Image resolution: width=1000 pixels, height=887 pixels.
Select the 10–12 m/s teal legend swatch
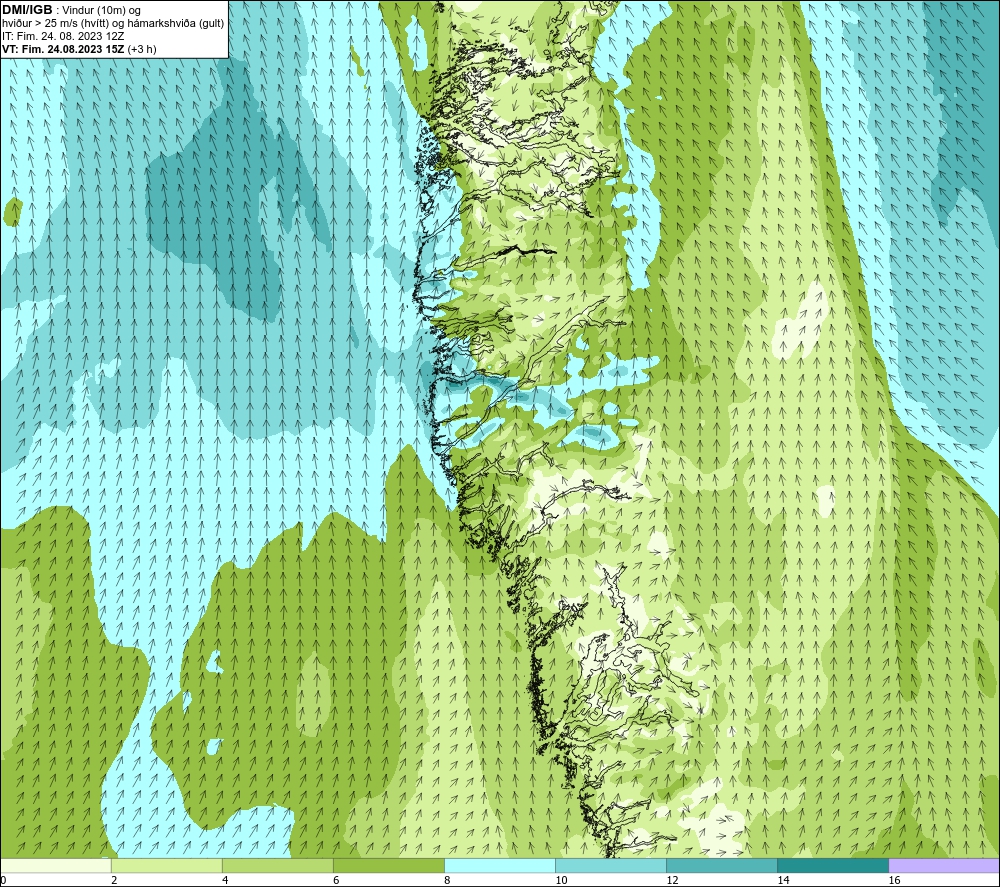(x=610, y=865)
